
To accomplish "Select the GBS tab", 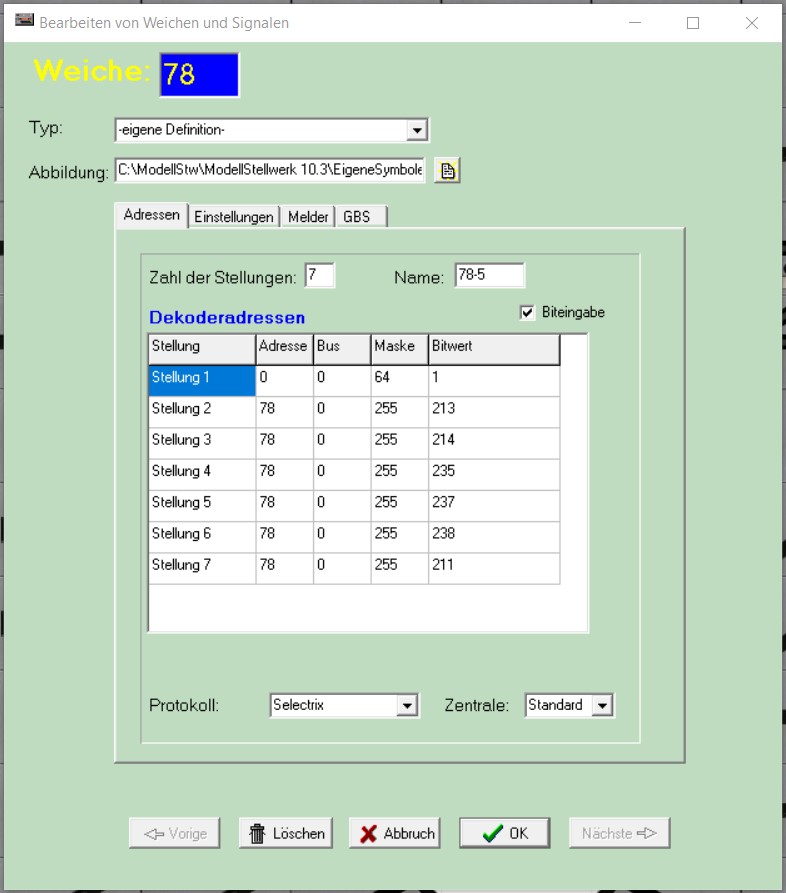I will pyautogui.click(x=357, y=217).
